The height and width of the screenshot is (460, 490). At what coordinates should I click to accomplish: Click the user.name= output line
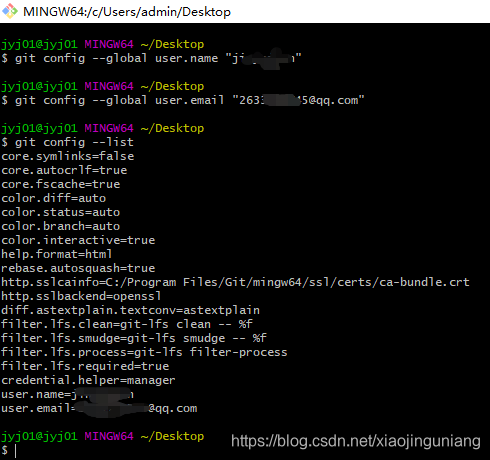point(68,394)
